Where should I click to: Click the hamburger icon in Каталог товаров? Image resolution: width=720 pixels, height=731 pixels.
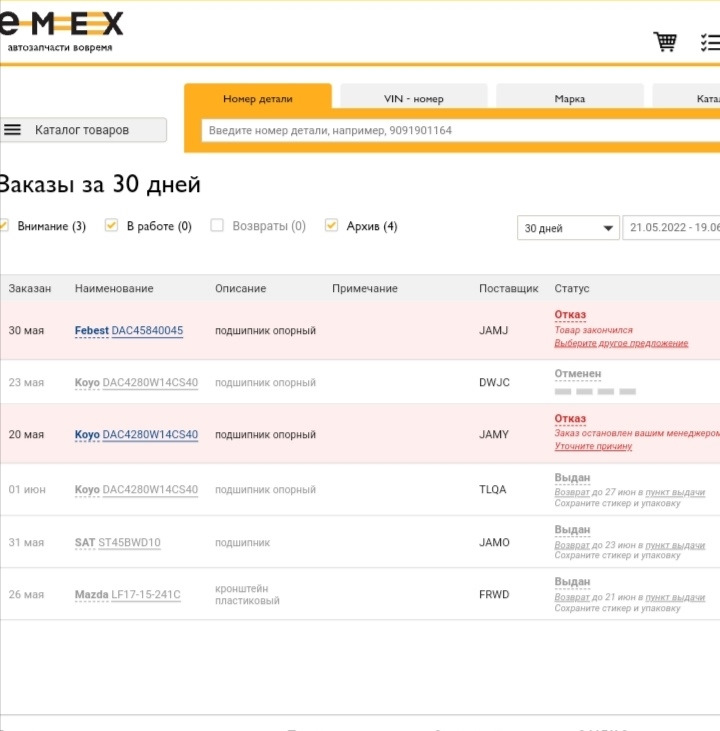(x=13, y=130)
